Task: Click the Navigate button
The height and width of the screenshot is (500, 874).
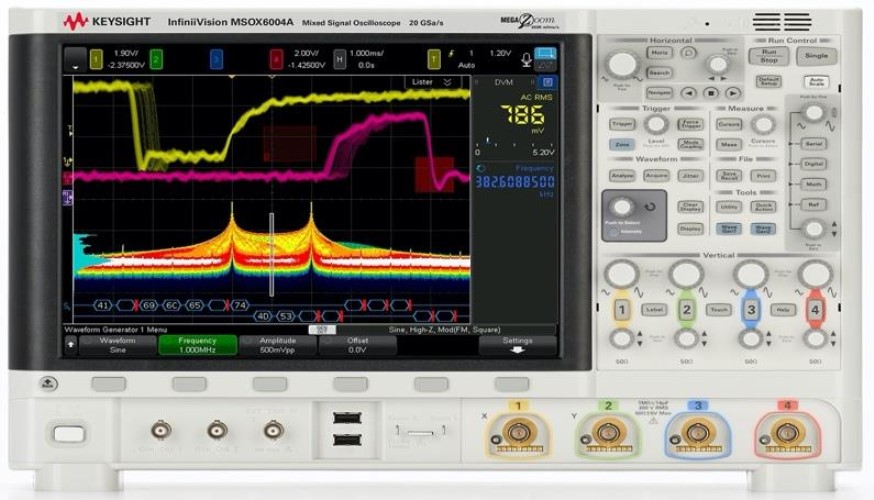Action: point(659,93)
